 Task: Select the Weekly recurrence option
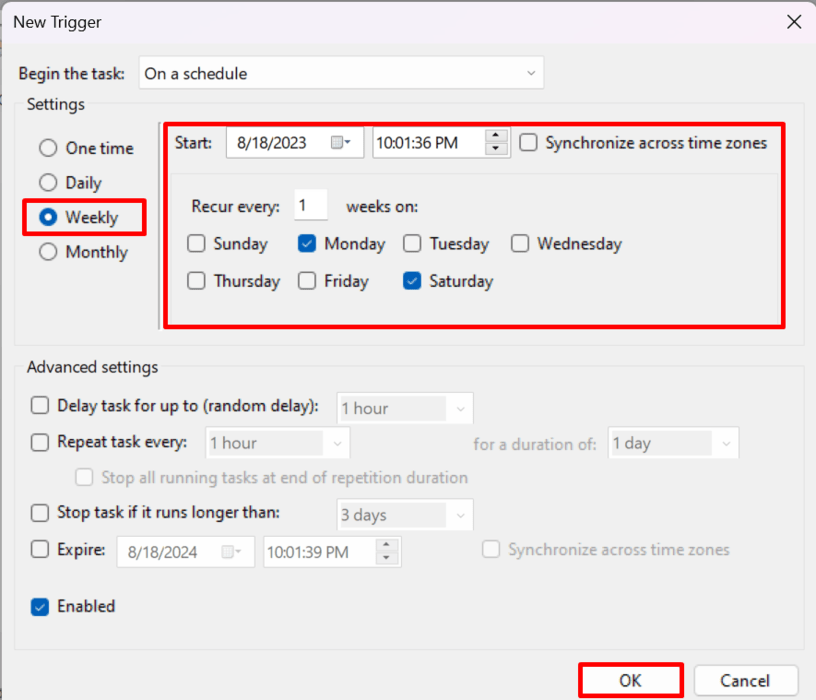click(x=47, y=217)
